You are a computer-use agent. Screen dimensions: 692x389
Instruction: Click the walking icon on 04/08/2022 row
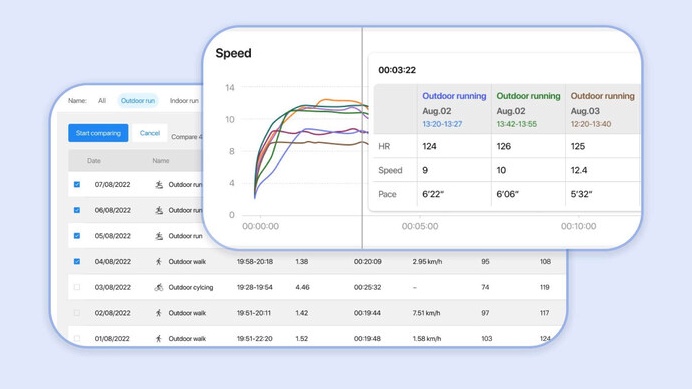point(159,261)
